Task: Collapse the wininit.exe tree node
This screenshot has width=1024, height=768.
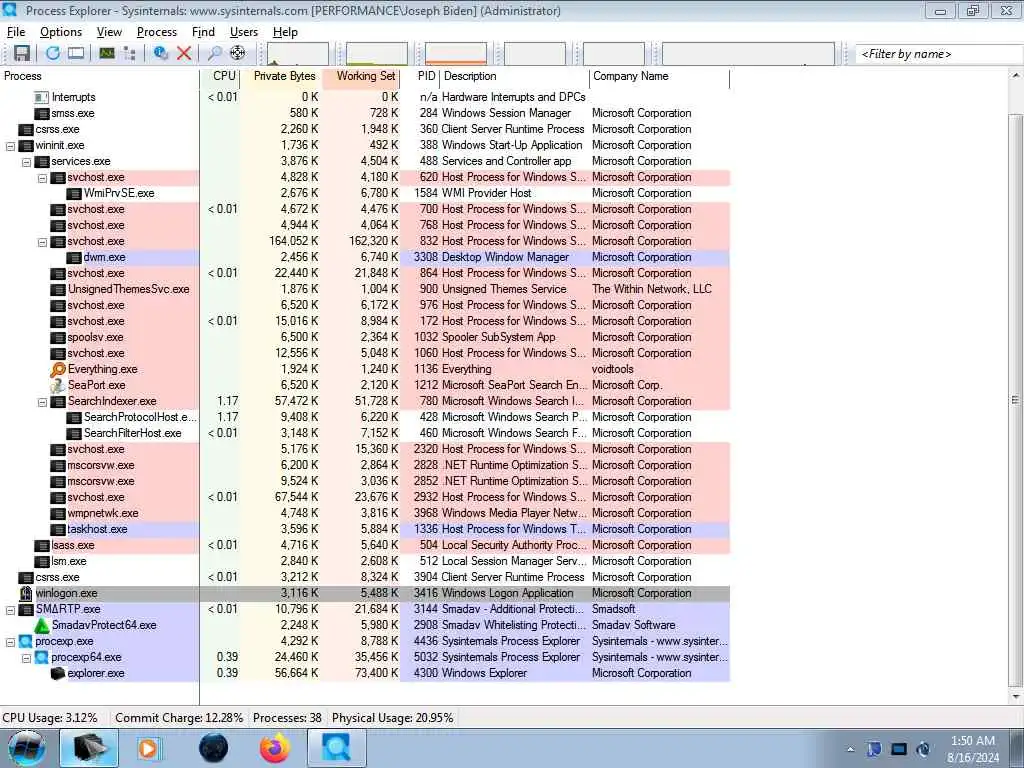Action: click(10, 146)
